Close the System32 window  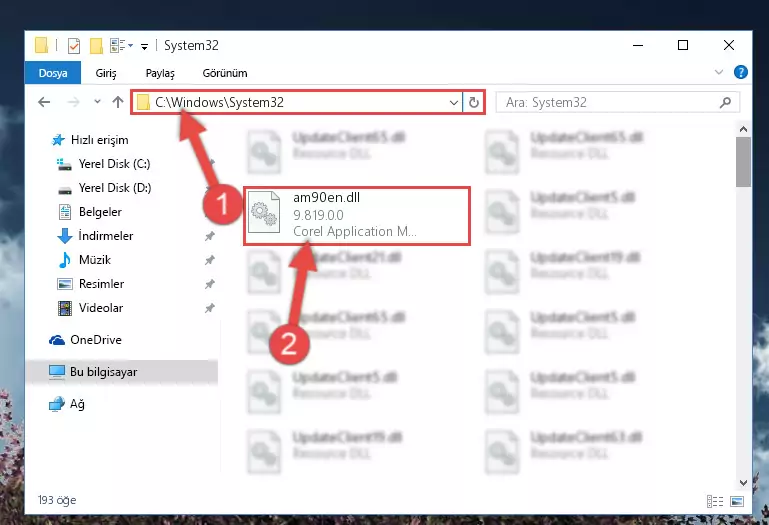pos(729,46)
